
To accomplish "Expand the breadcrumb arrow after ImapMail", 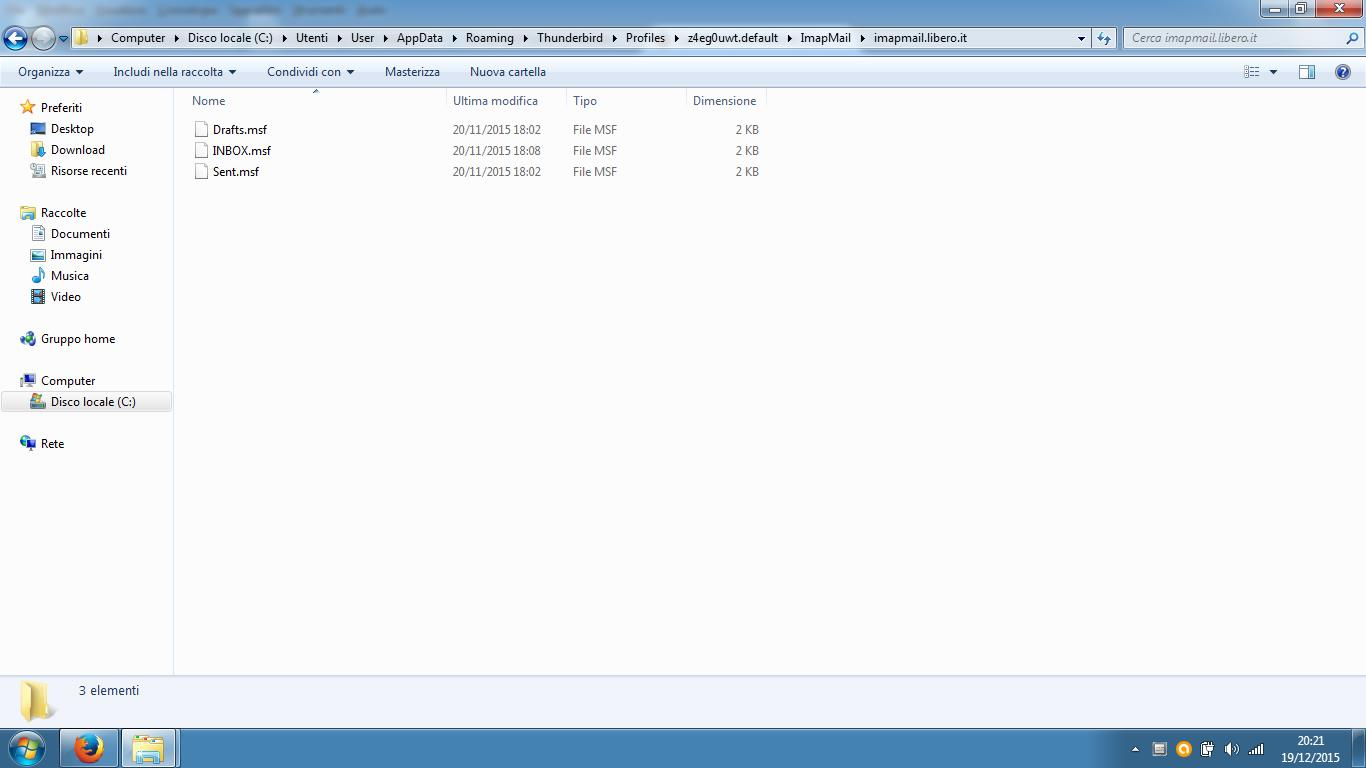I will click(x=863, y=38).
